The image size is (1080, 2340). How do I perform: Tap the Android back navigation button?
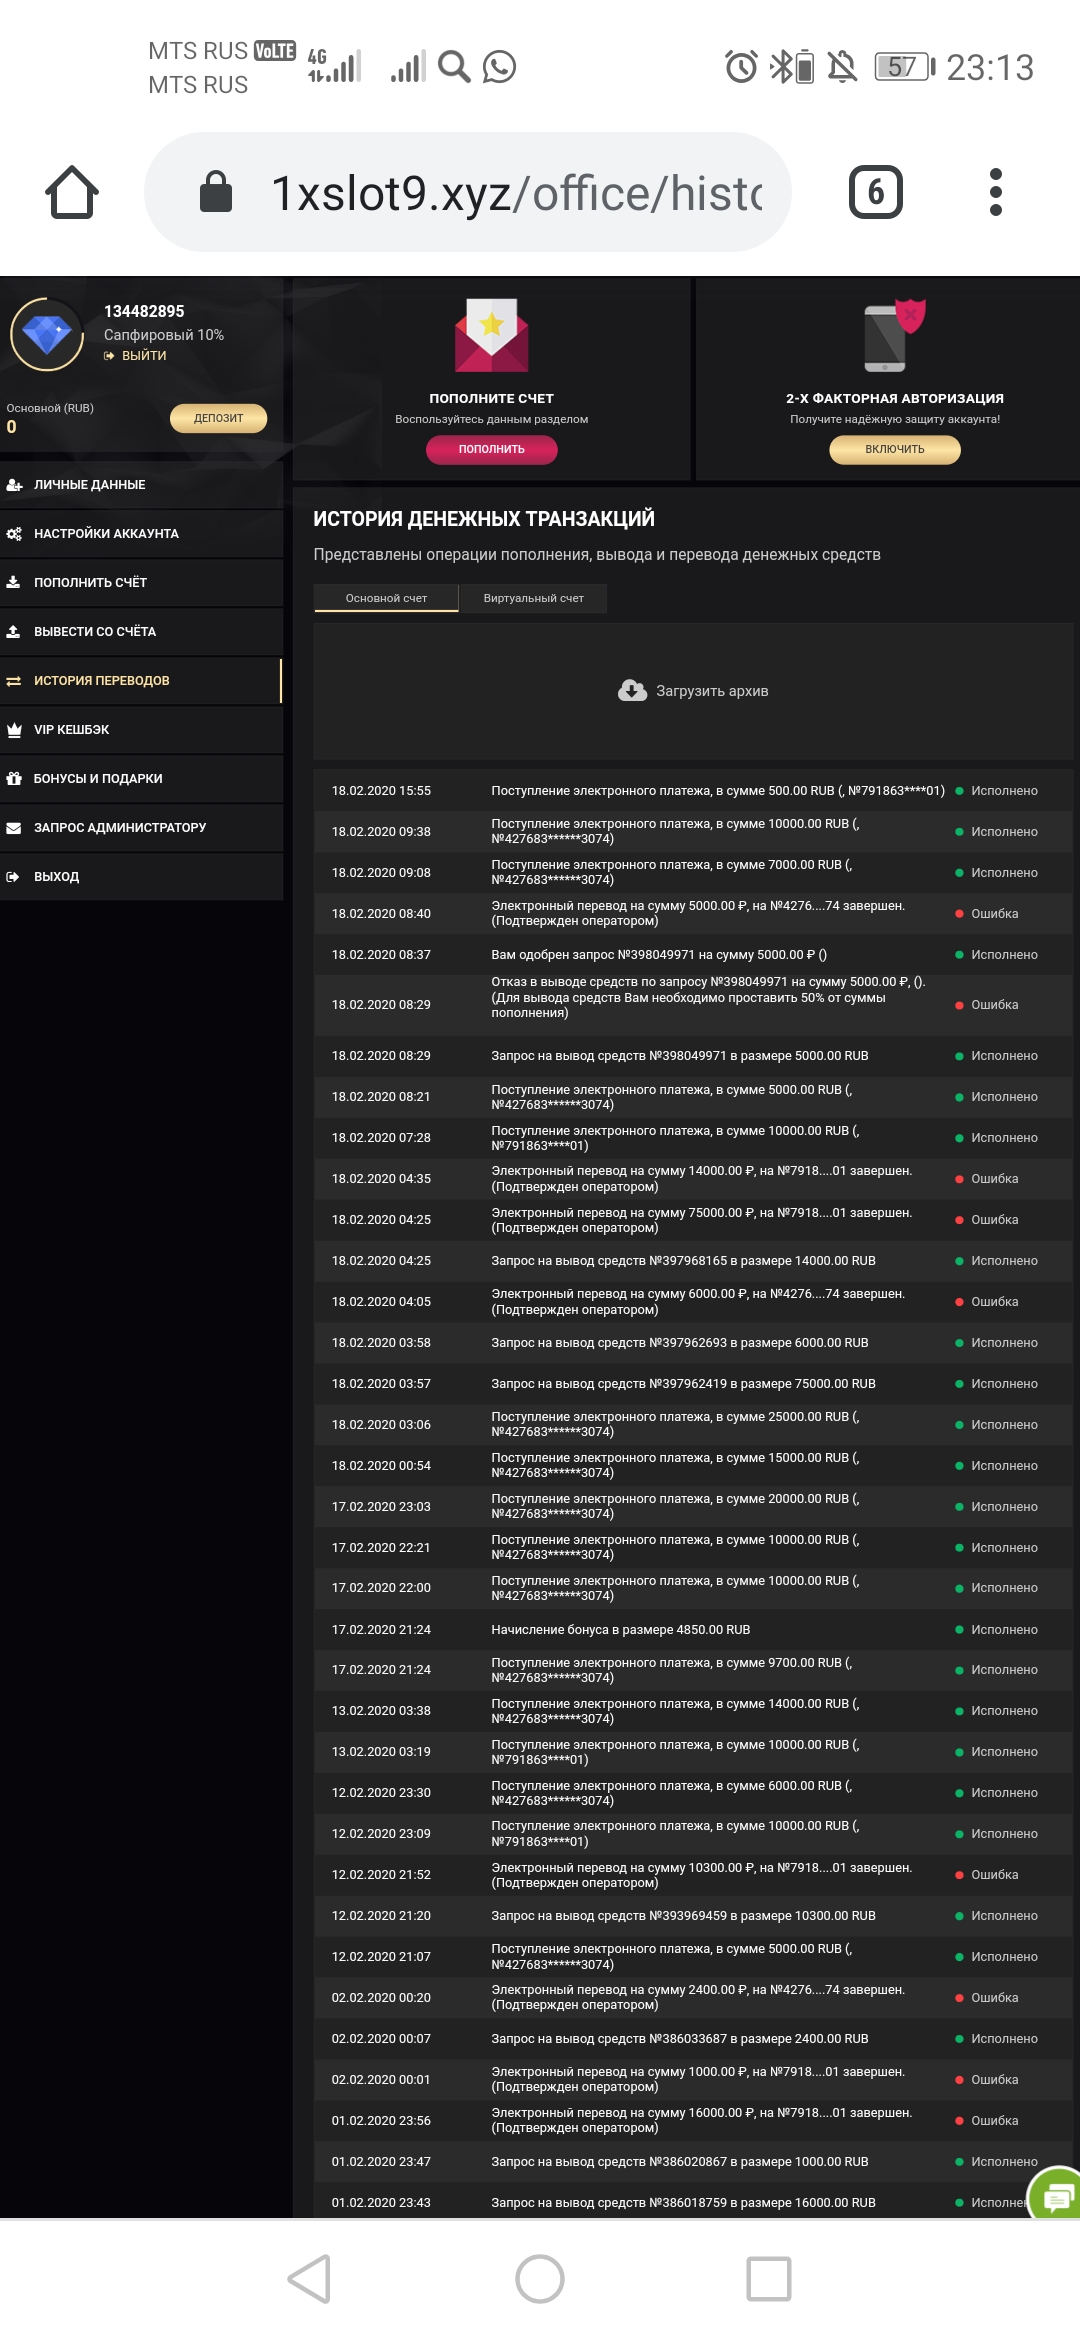(310, 2279)
